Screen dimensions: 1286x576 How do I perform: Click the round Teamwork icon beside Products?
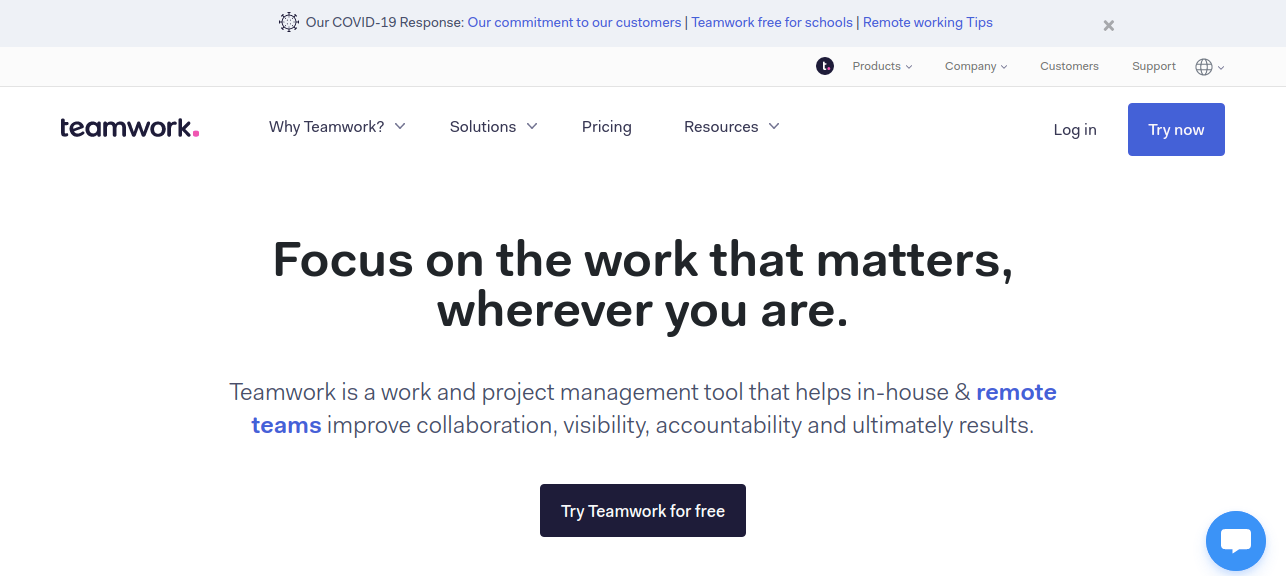825,67
